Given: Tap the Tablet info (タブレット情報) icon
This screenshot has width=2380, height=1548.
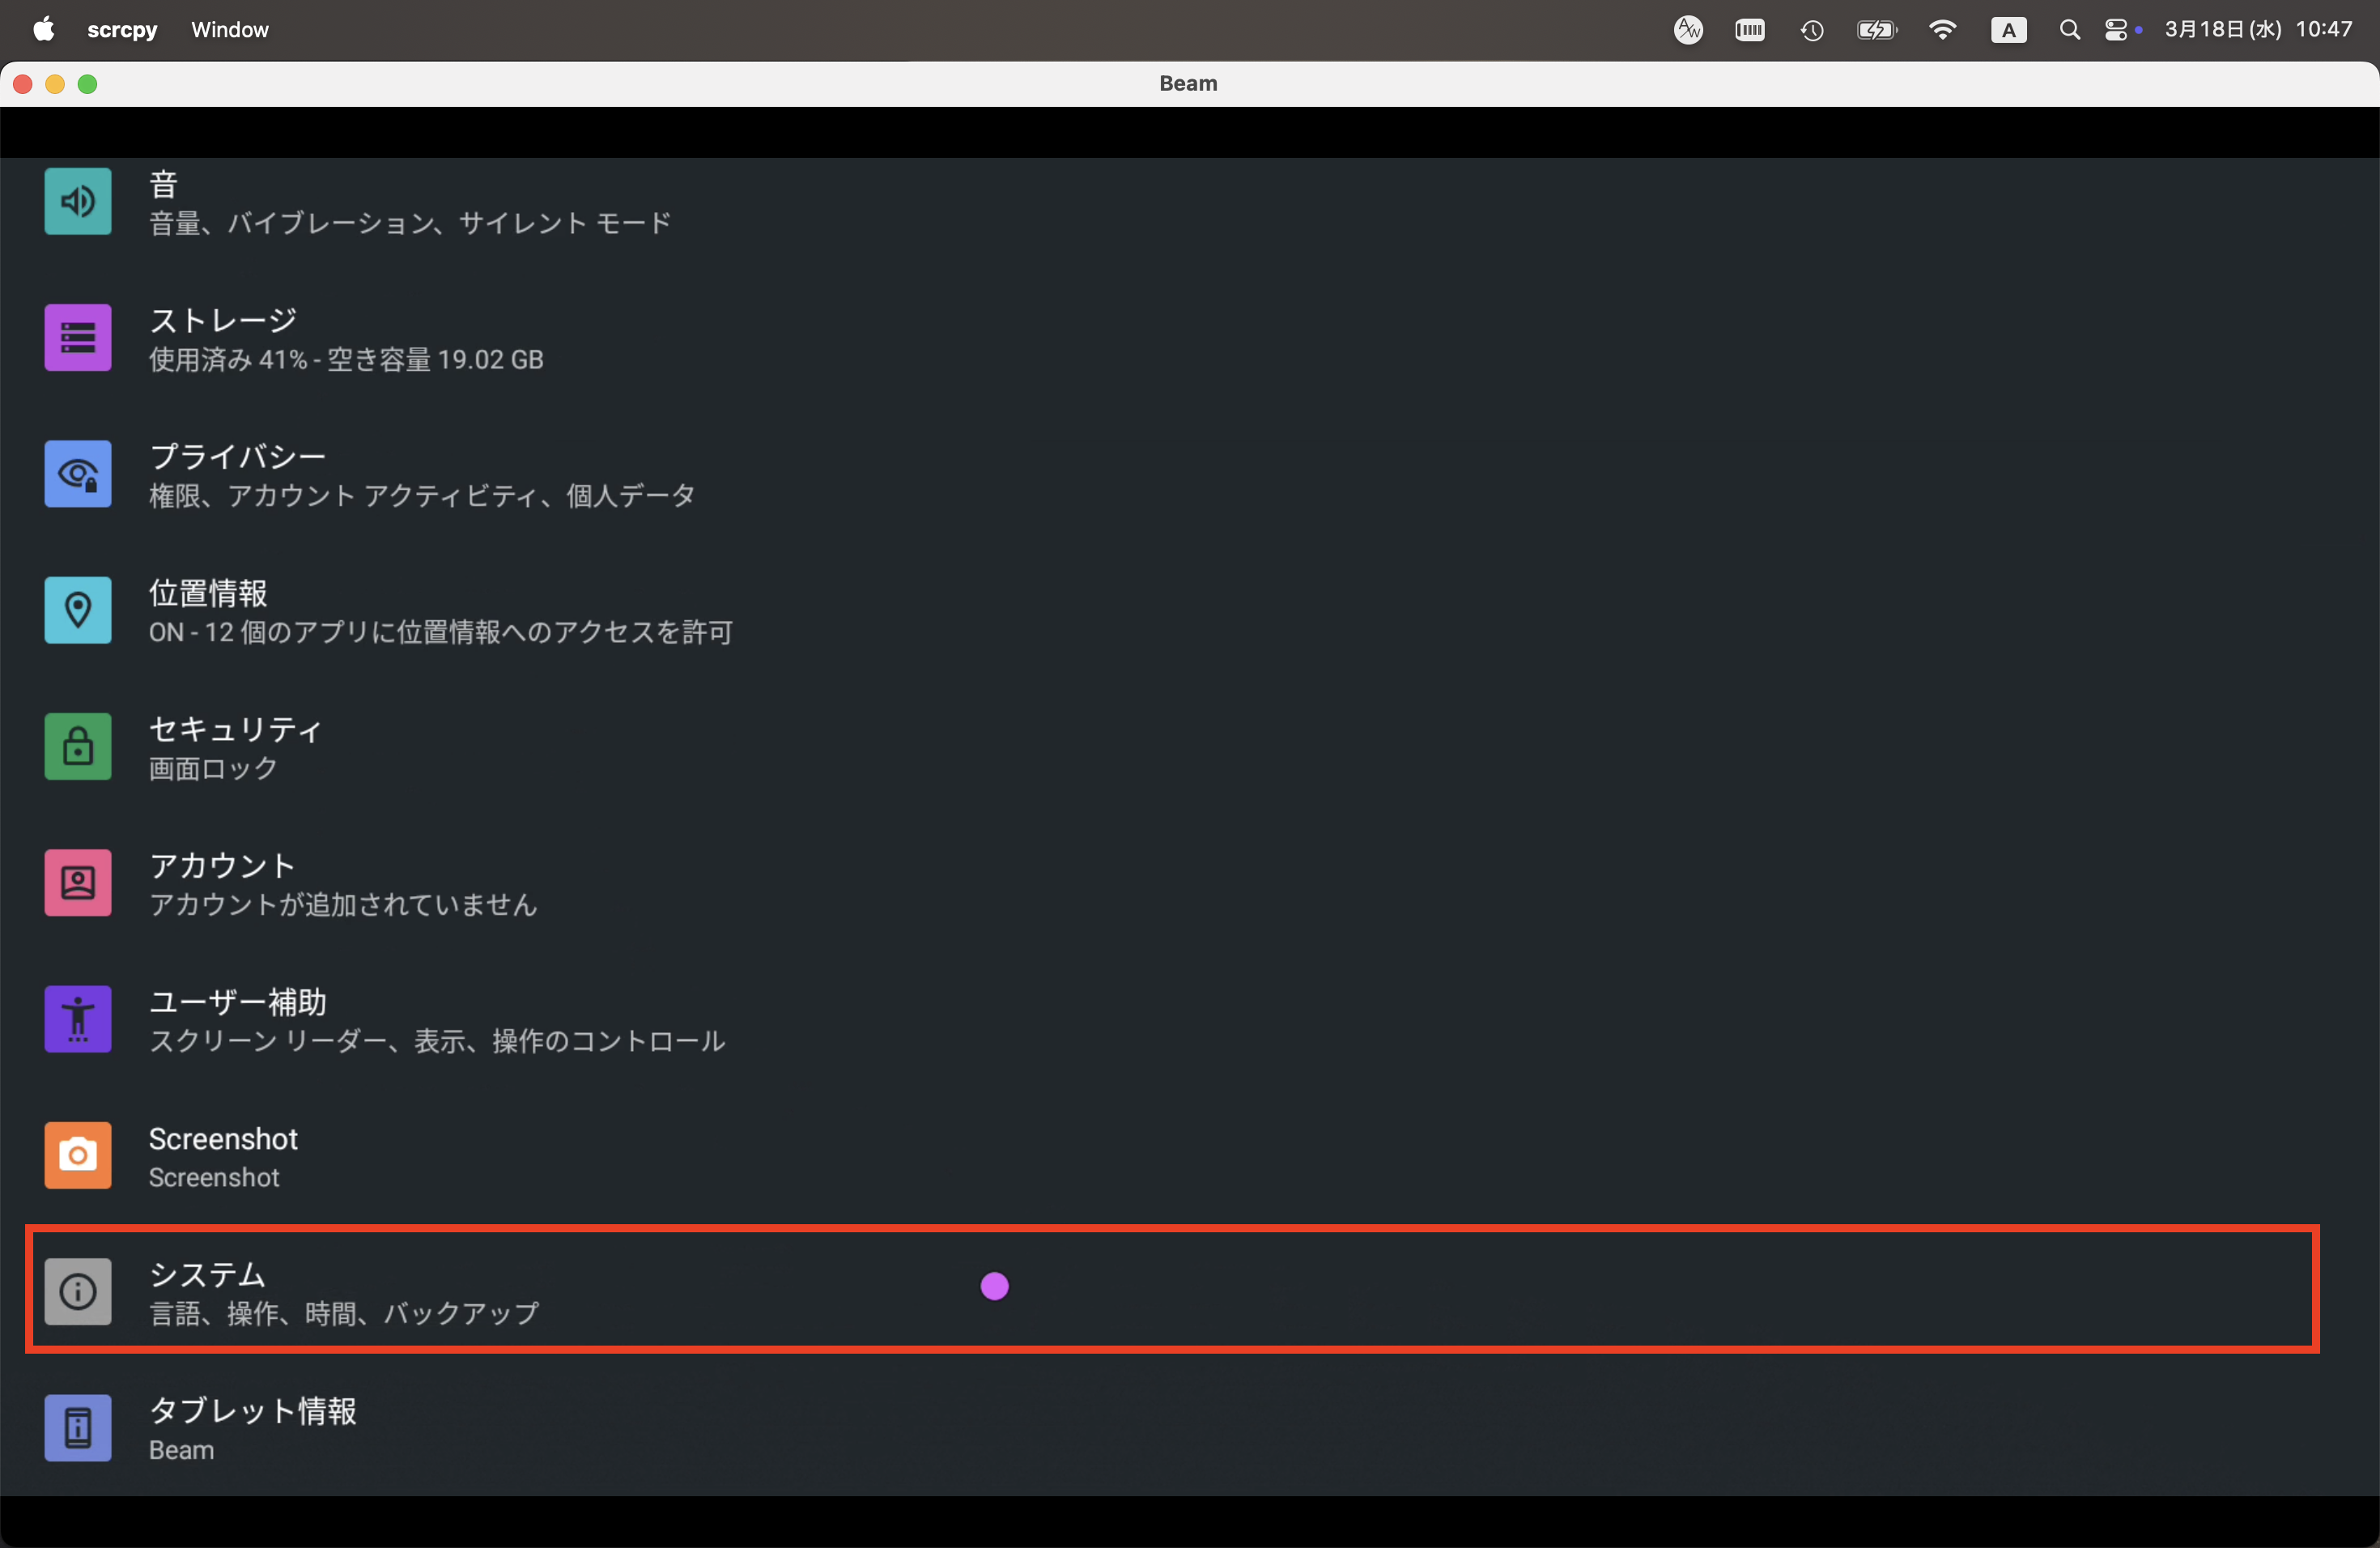Looking at the screenshot, I should (x=78, y=1428).
